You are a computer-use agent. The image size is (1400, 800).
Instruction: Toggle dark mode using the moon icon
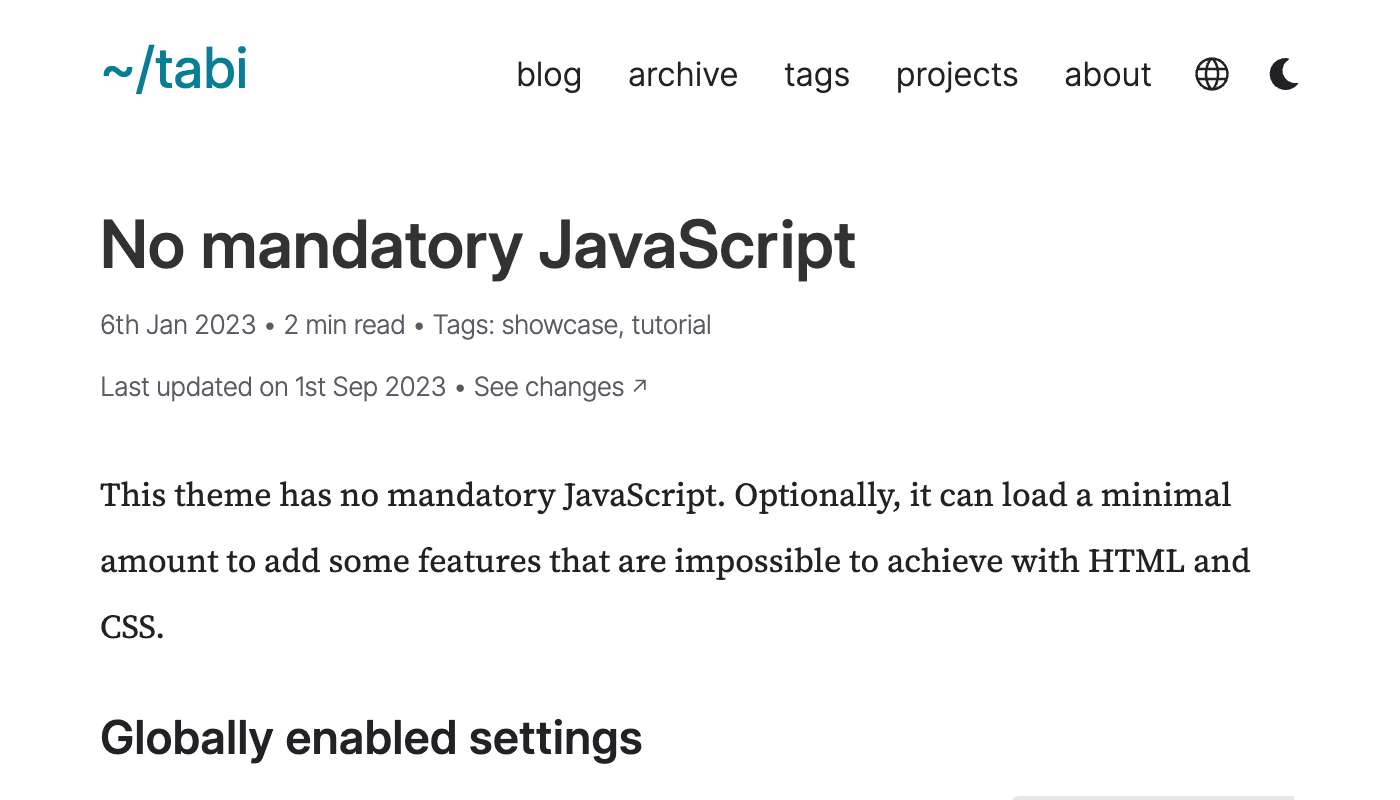(x=1284, y=74)
